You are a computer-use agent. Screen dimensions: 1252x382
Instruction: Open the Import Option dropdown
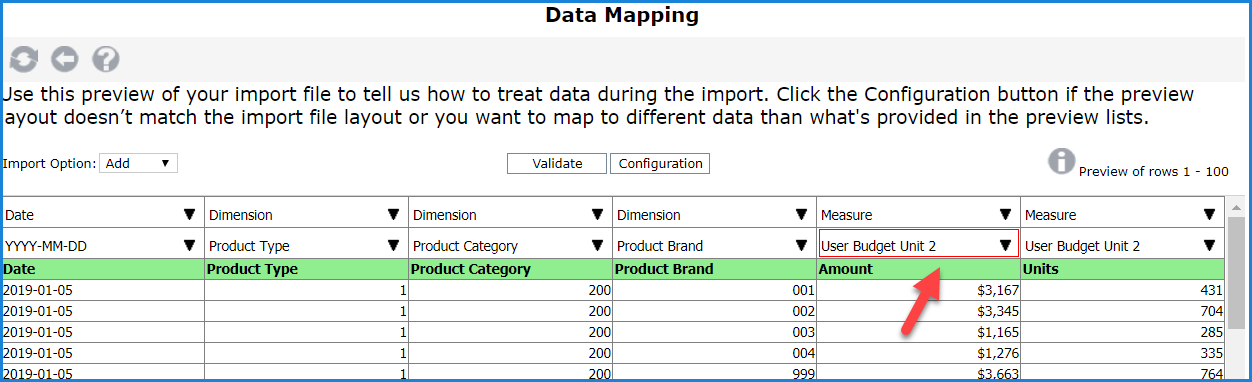click(x=138, y=163)
